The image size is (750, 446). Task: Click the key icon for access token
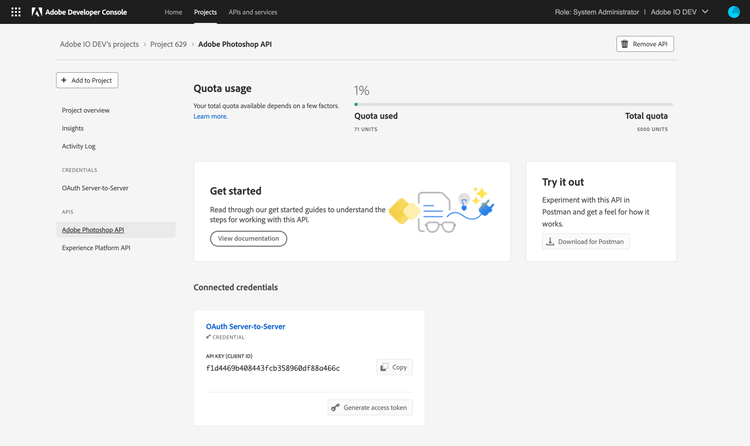click(336, 407)
